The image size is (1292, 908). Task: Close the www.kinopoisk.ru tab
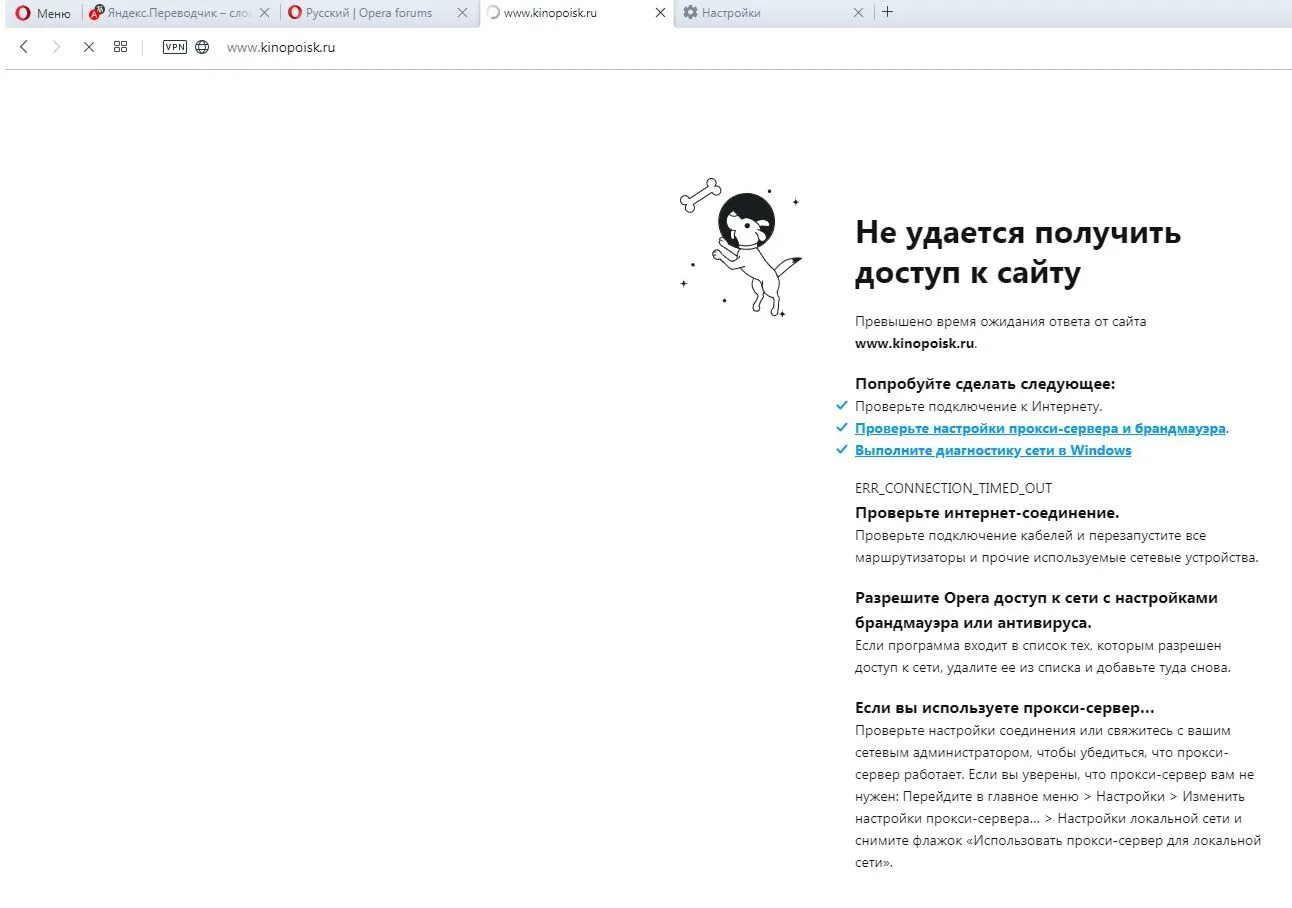click(x=660, y=13)
